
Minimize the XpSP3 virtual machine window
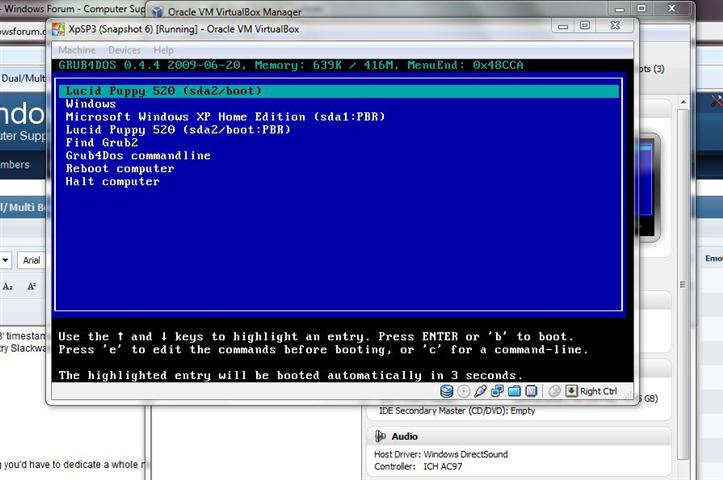[x=563, y=26]
